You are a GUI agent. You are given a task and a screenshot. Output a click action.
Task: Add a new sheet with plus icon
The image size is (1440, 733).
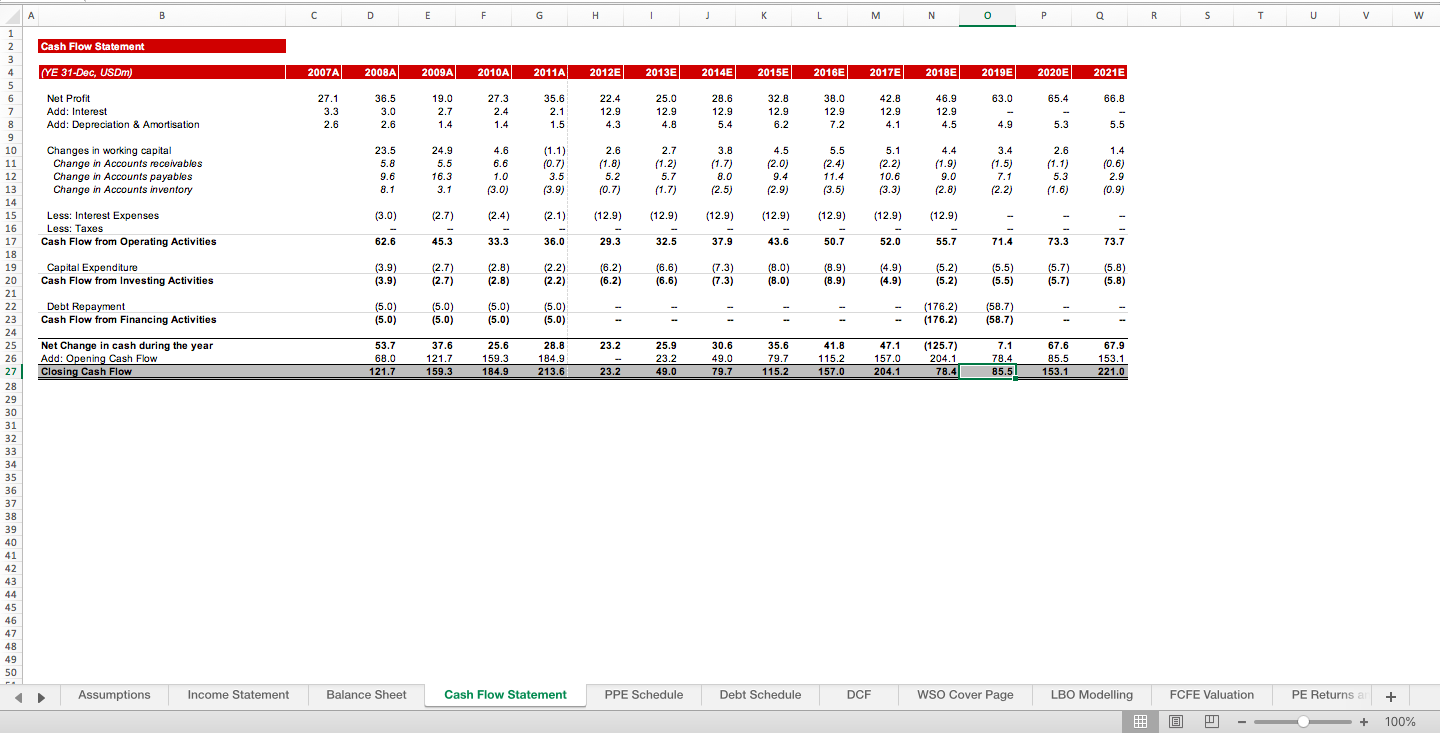[x=1389, y=696]
